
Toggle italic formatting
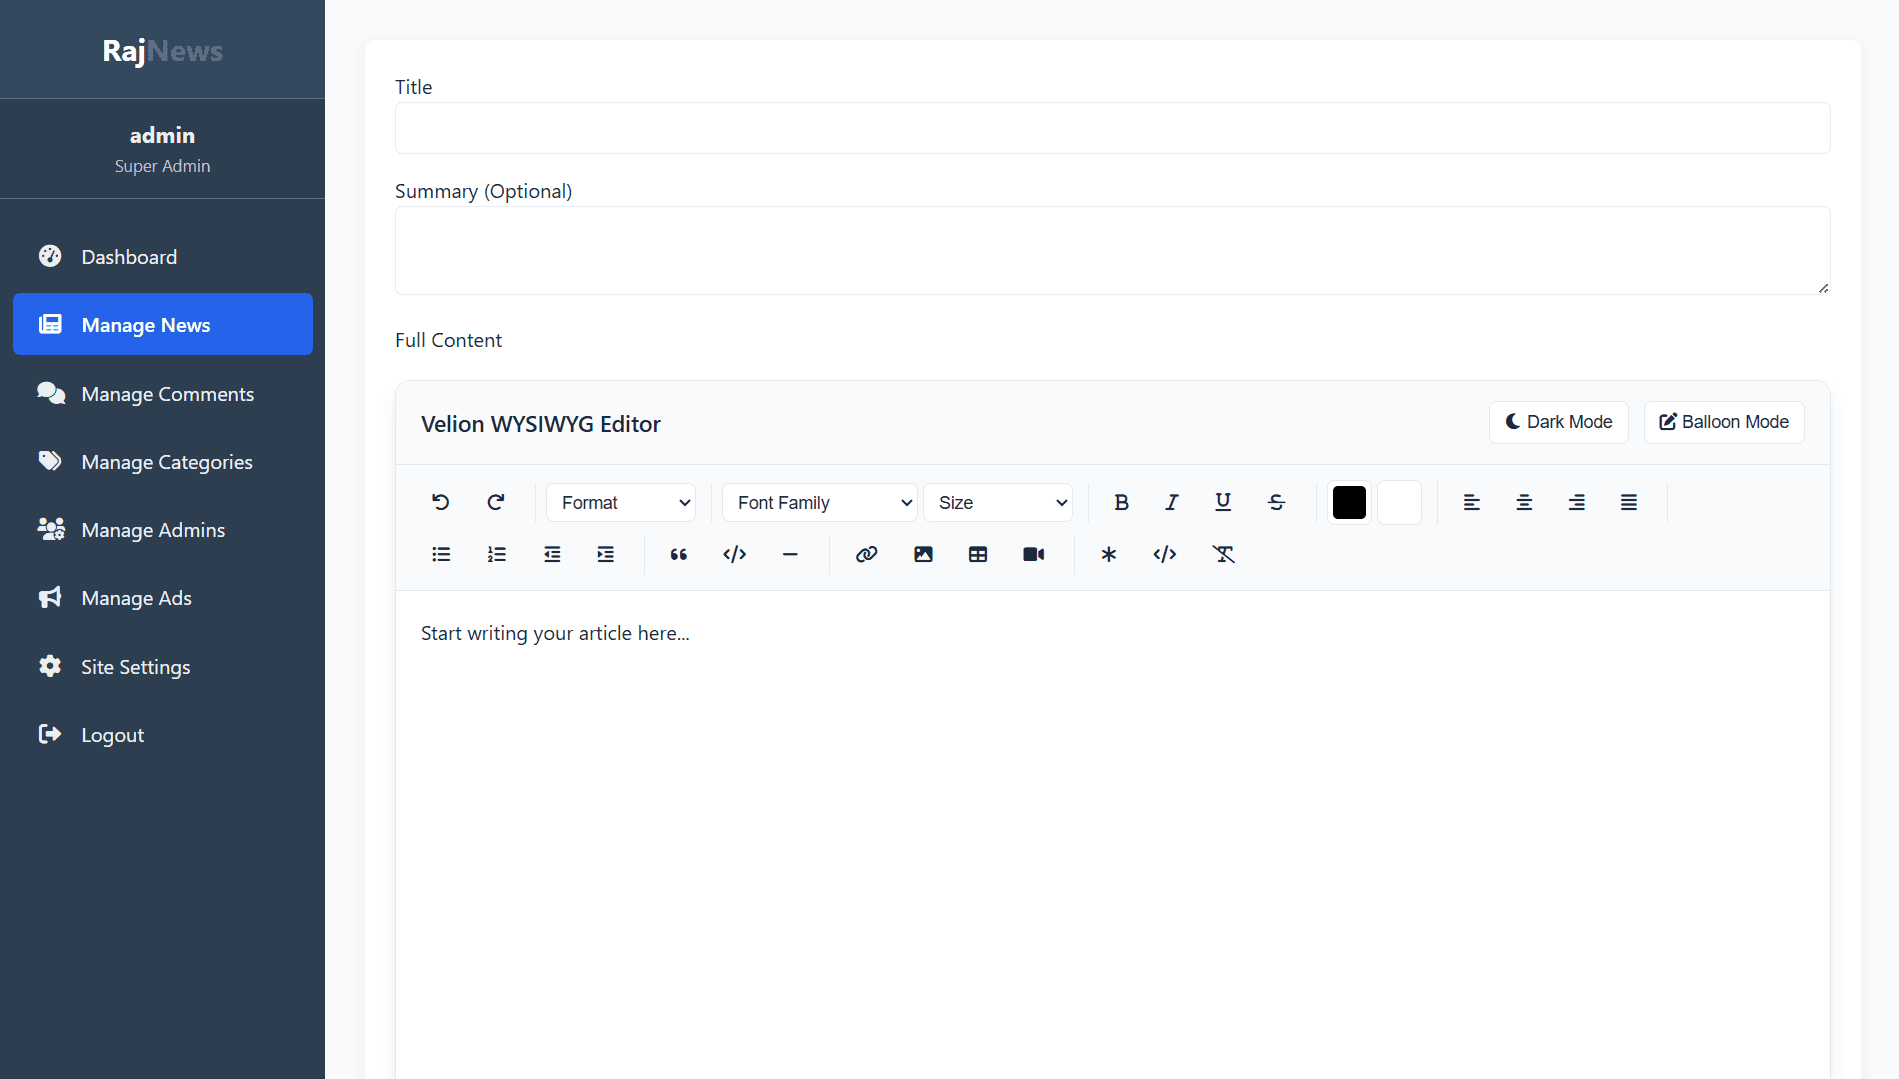click(1171, 502)
